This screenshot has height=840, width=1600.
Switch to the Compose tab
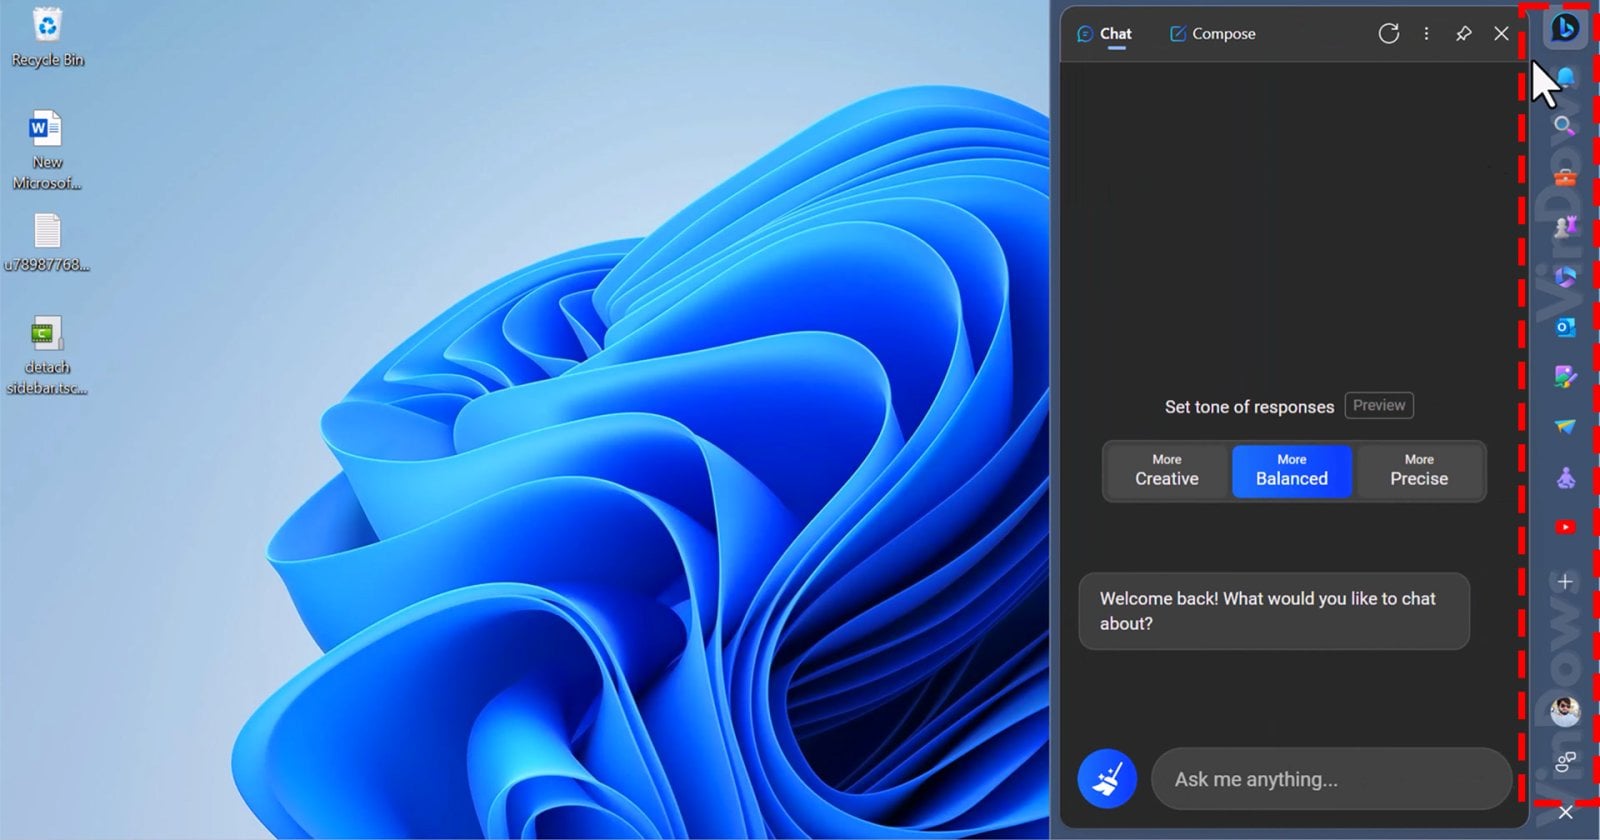[x=1212, y=34]
